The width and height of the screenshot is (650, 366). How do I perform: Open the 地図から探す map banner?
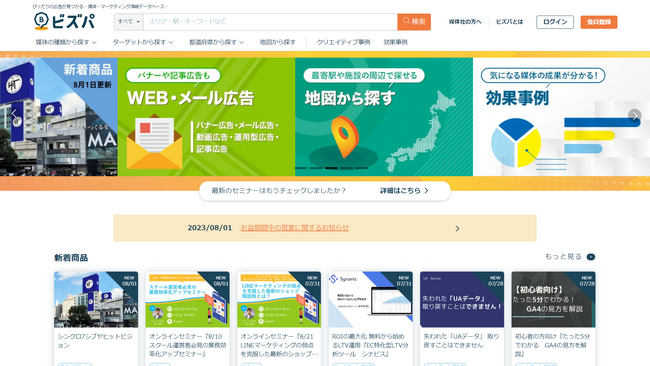click(384, 117)
